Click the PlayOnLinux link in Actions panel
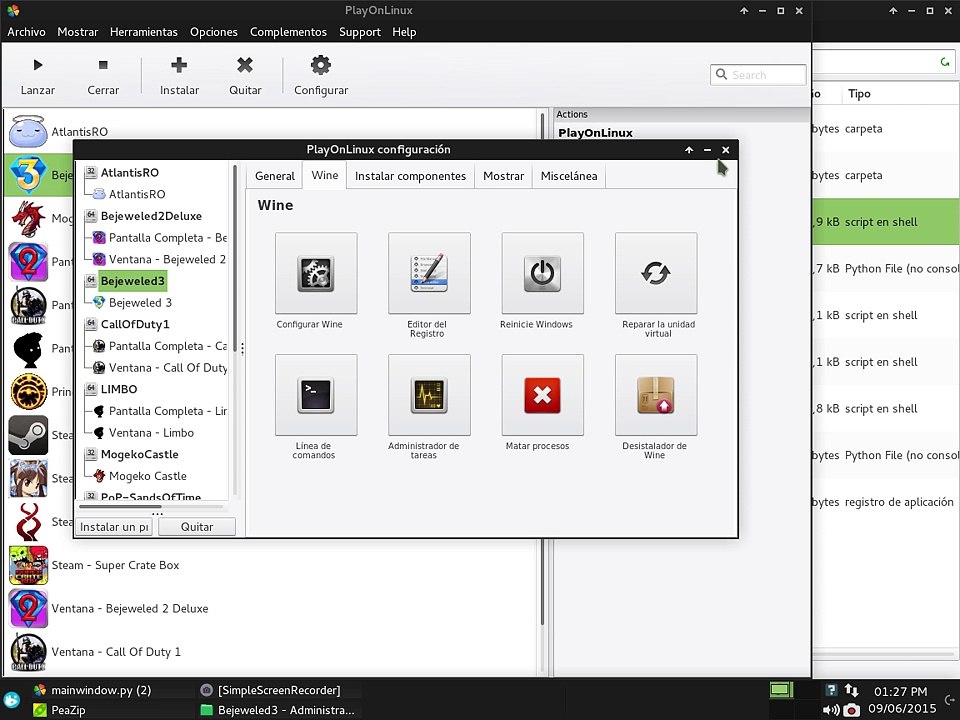The image size is (960, 720). [595, 133]
